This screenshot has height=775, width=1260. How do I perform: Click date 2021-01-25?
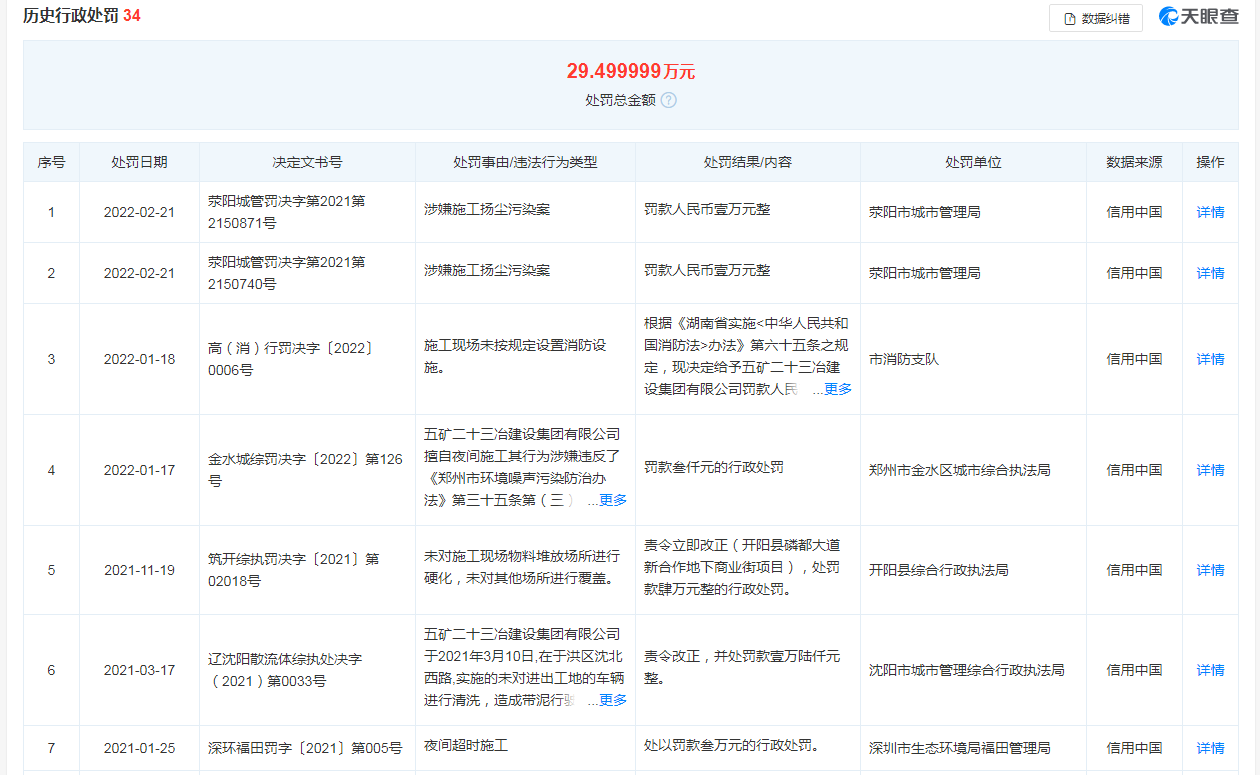pyautogui.click(x=139, y=748)
